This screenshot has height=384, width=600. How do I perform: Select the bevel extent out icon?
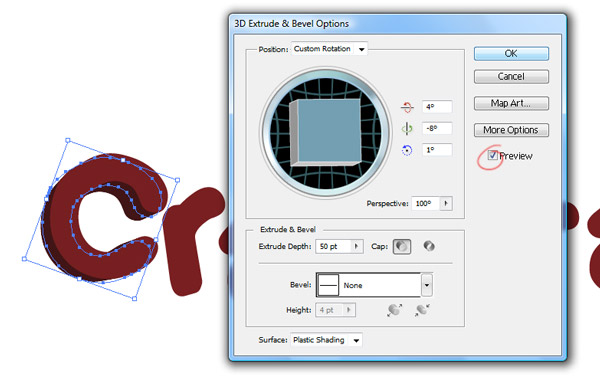[x=395, y=310]
